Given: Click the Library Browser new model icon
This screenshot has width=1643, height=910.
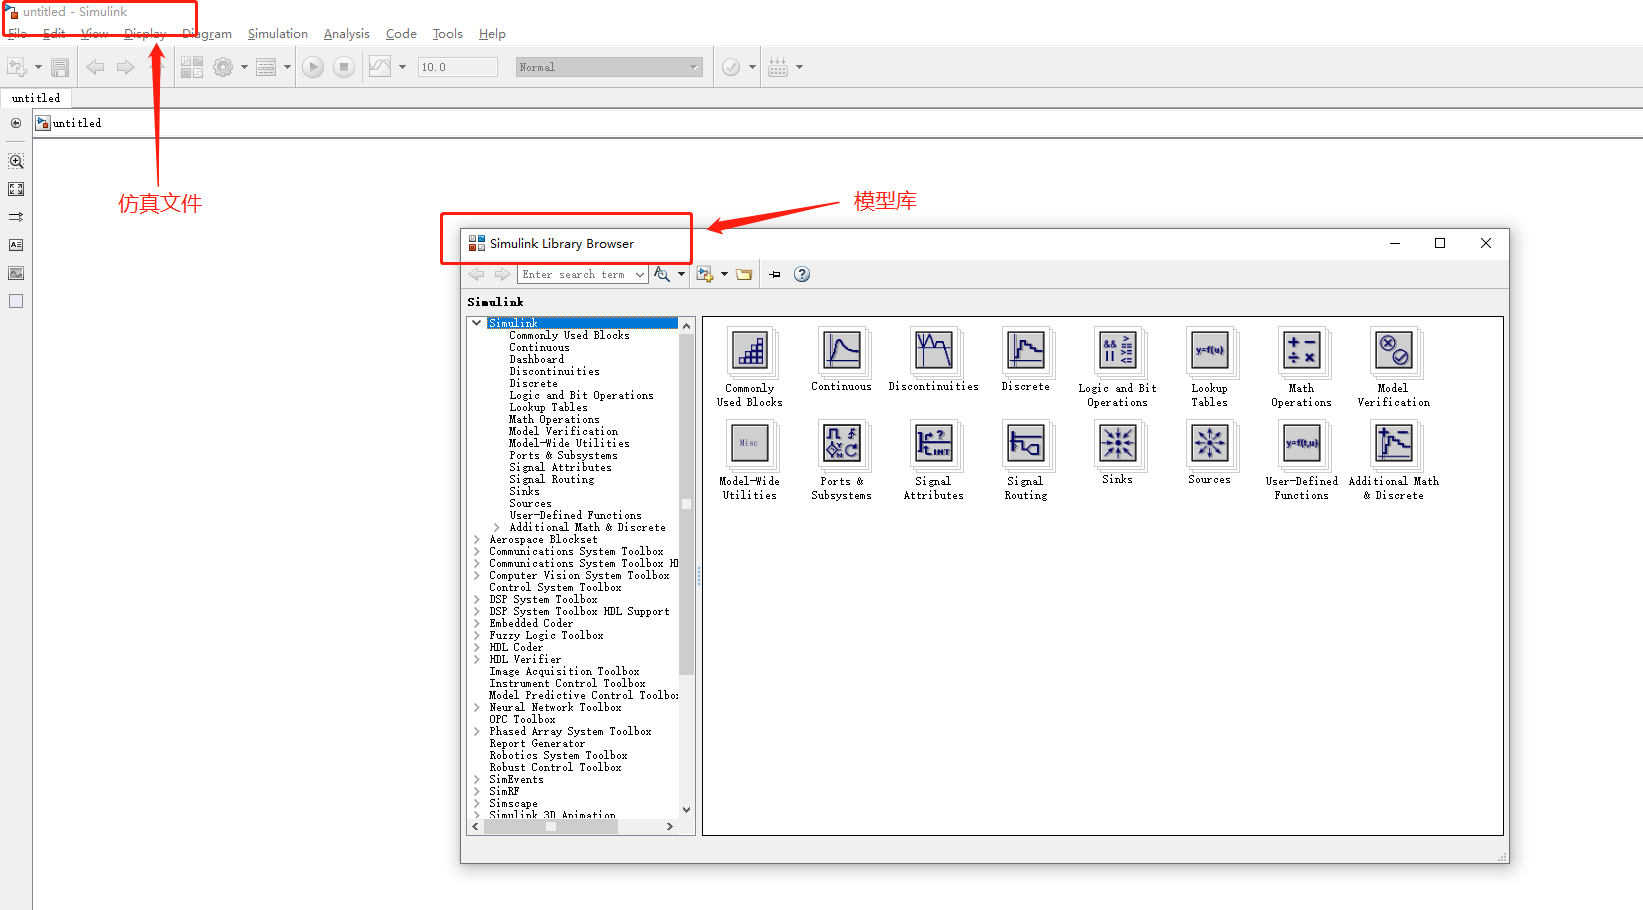Looking at the screenshot, I should (705, 274).
